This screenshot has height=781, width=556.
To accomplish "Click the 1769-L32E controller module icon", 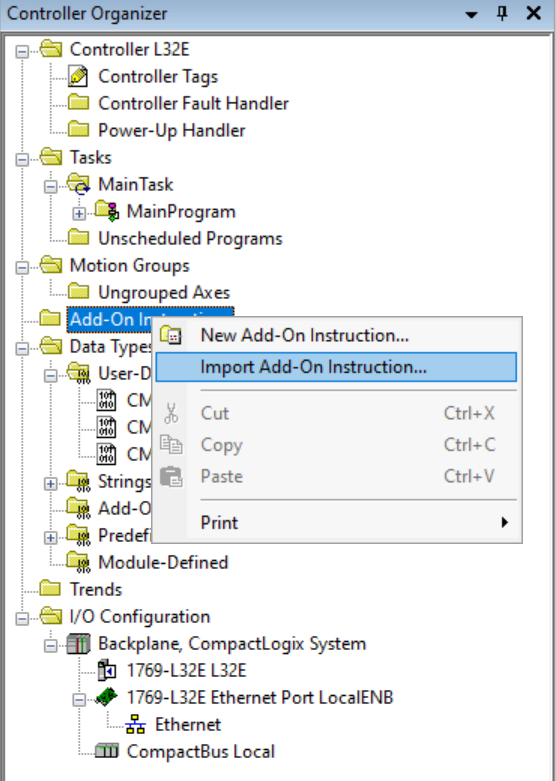I will click(x=107, y=670).
